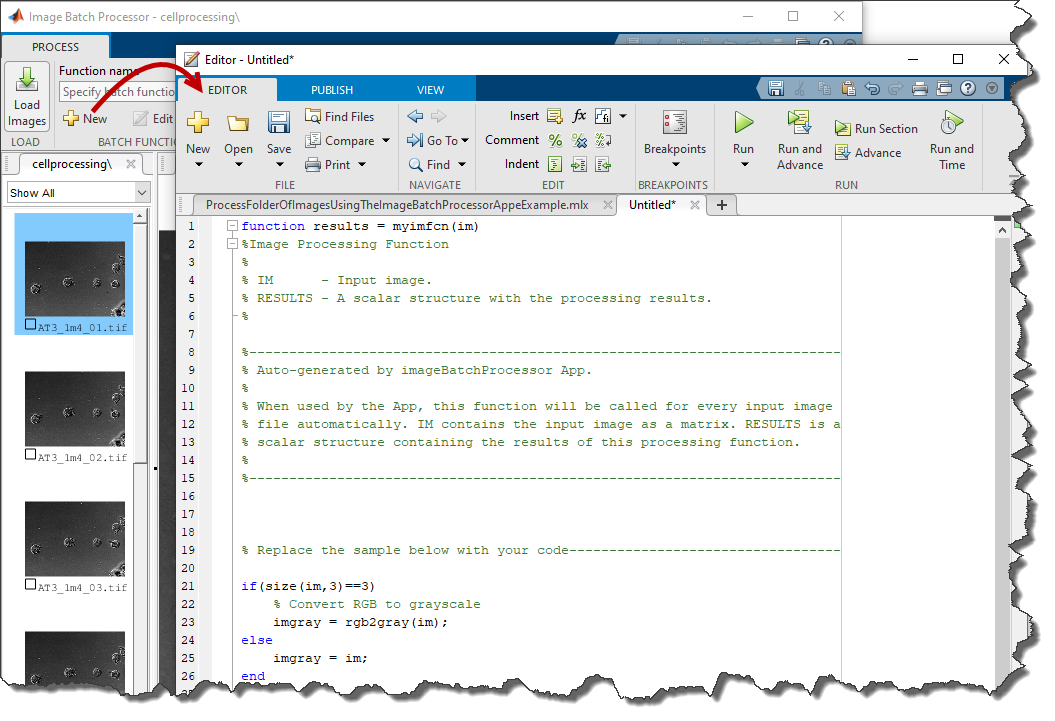The image size is (1055, 721).
Task: Click the function name input field
Action: coord(118,92)
